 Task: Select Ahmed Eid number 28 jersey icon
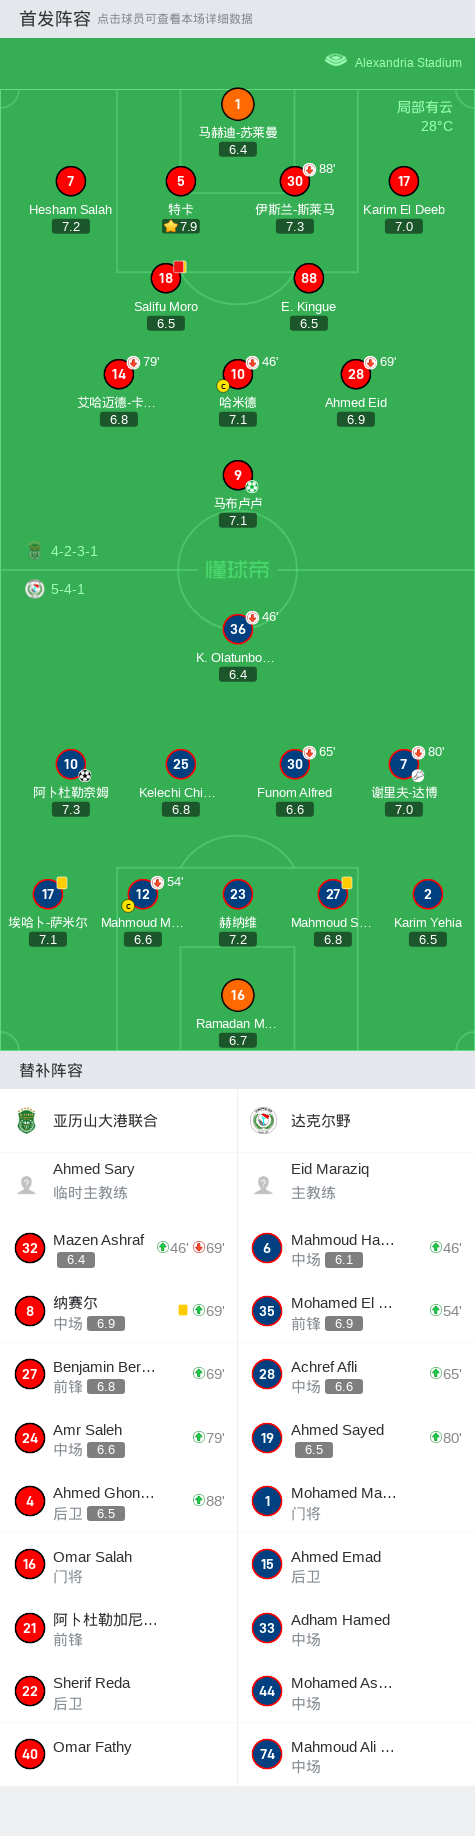tap(356, 374)
